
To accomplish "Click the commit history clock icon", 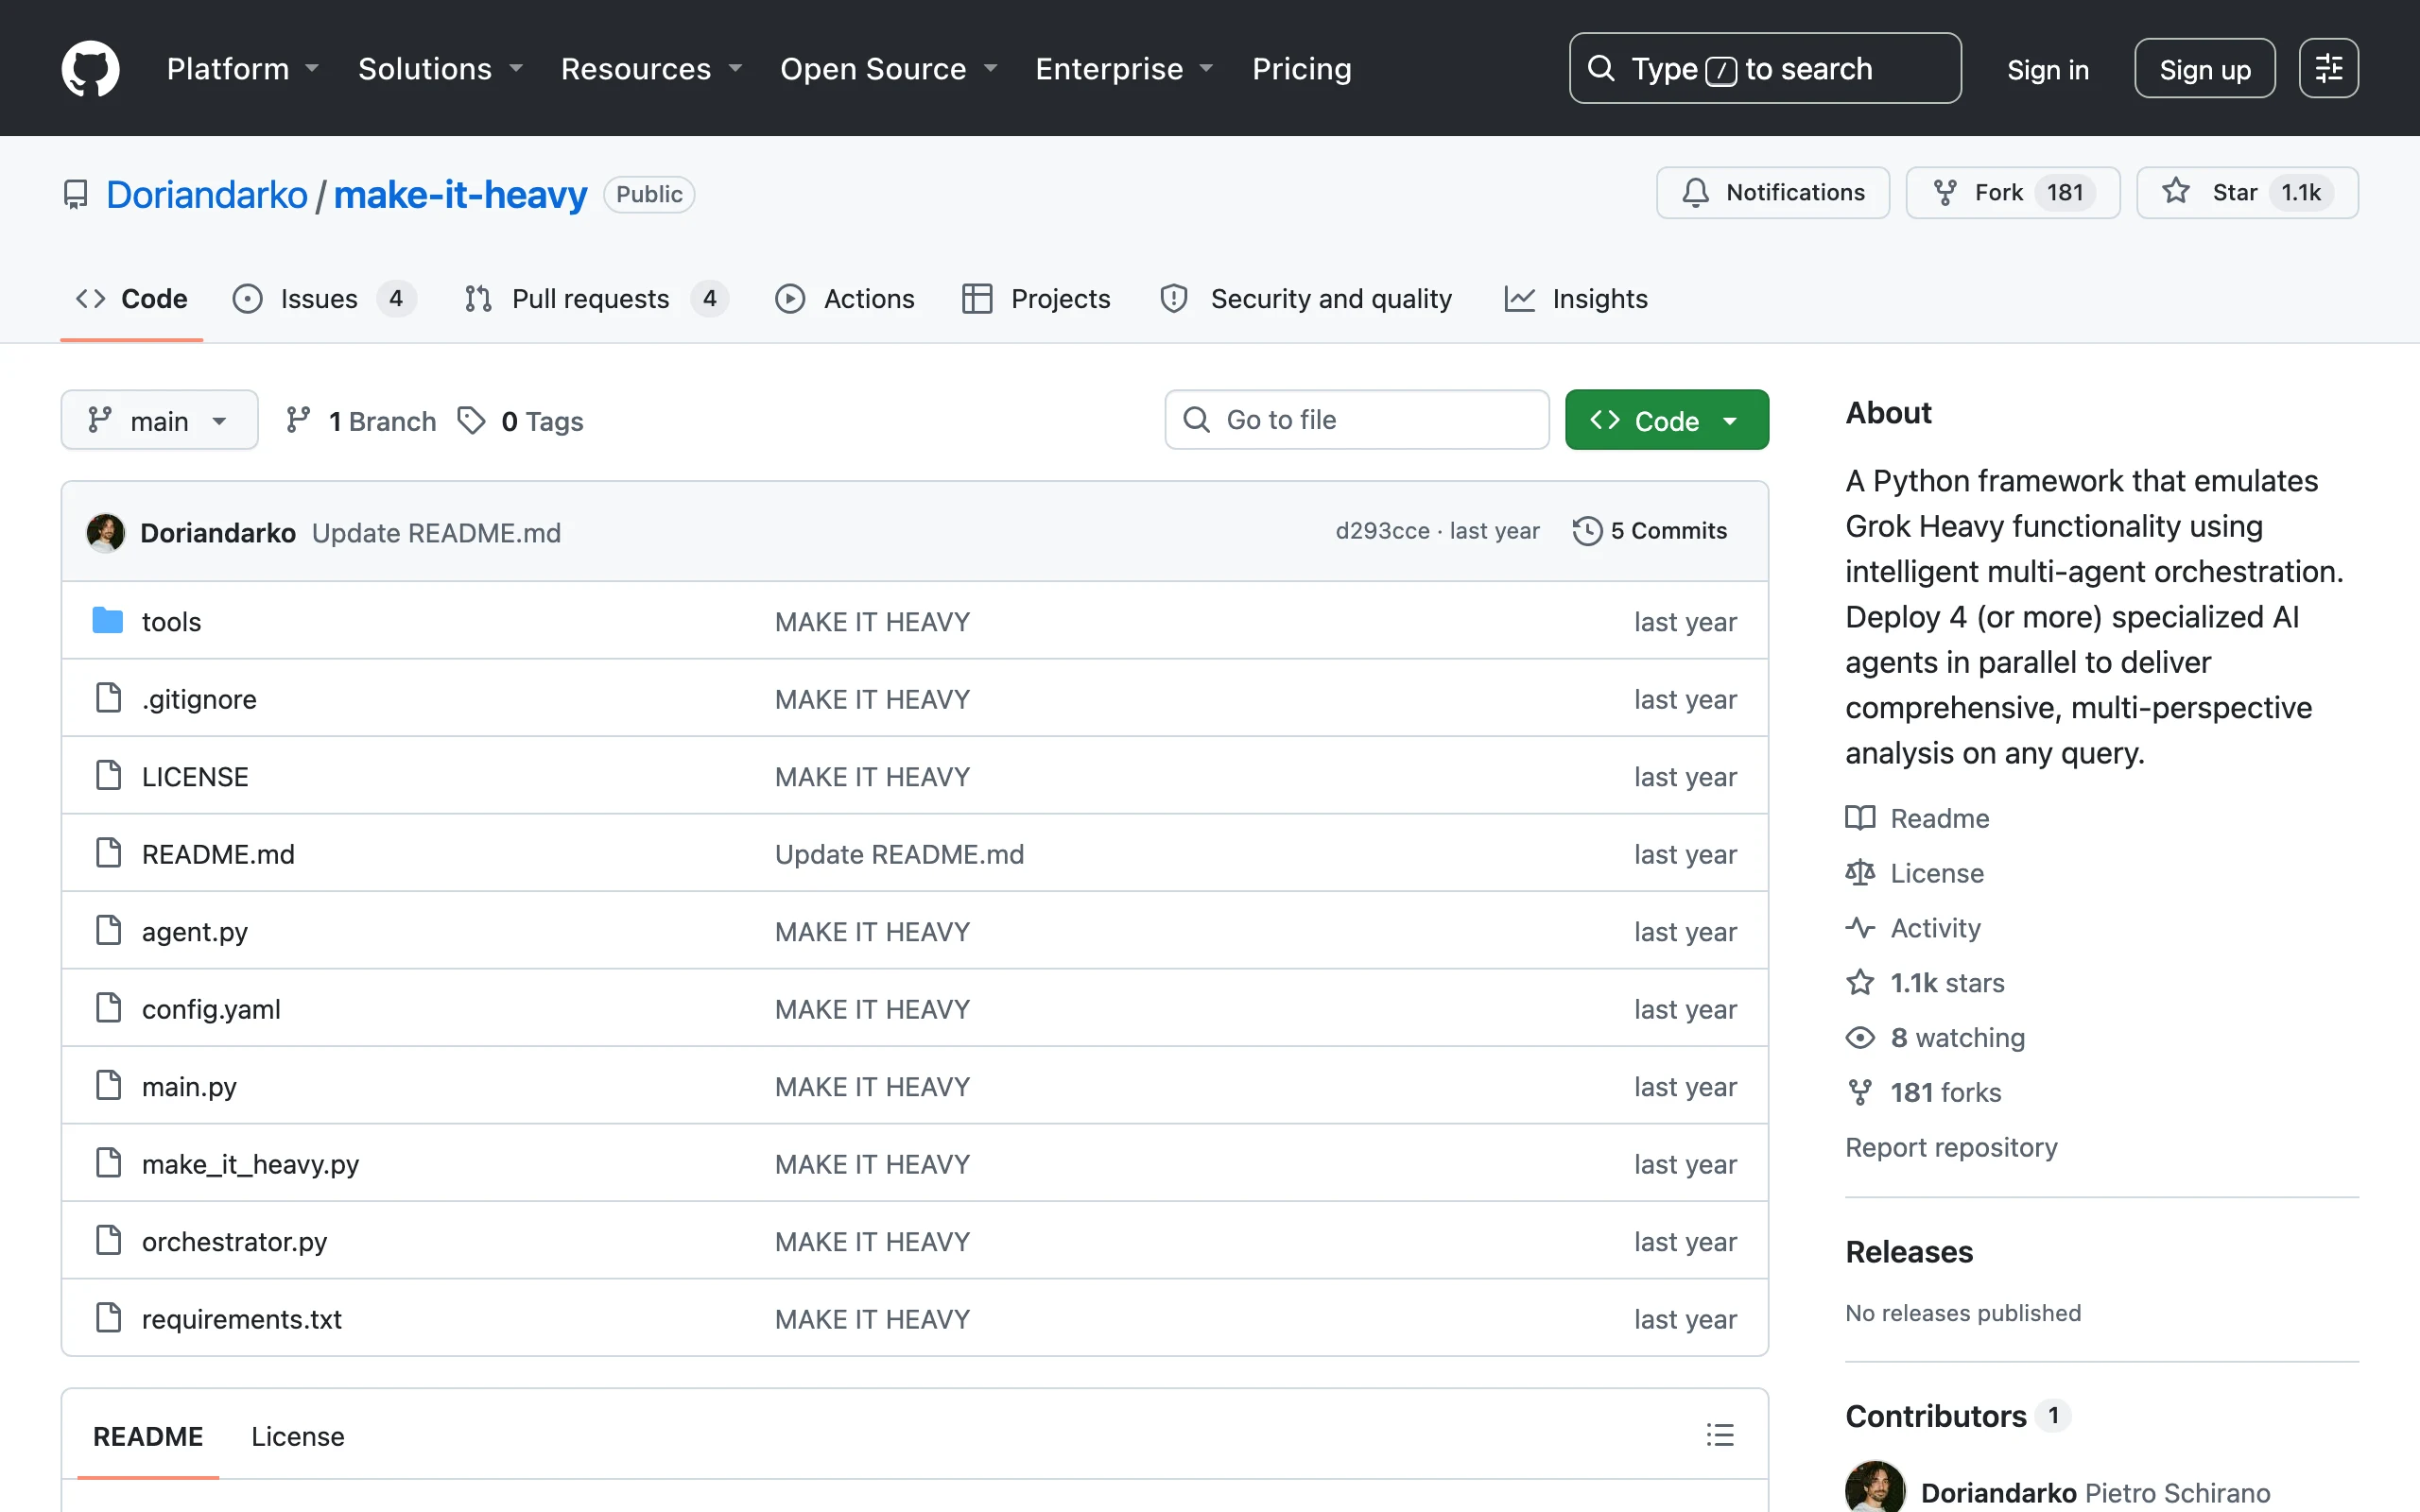I will tap(1587, 531).
